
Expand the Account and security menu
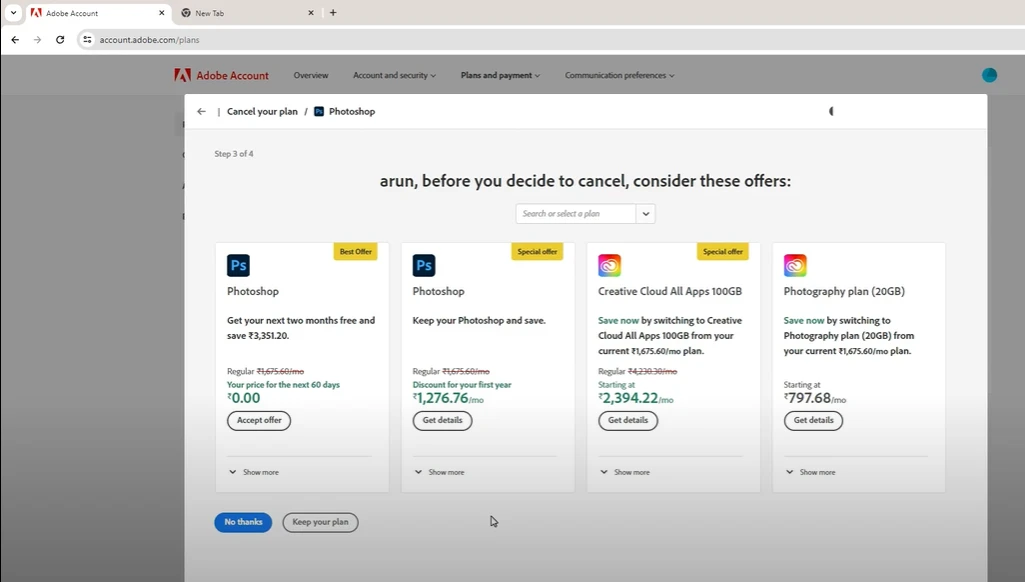[394, 75]
